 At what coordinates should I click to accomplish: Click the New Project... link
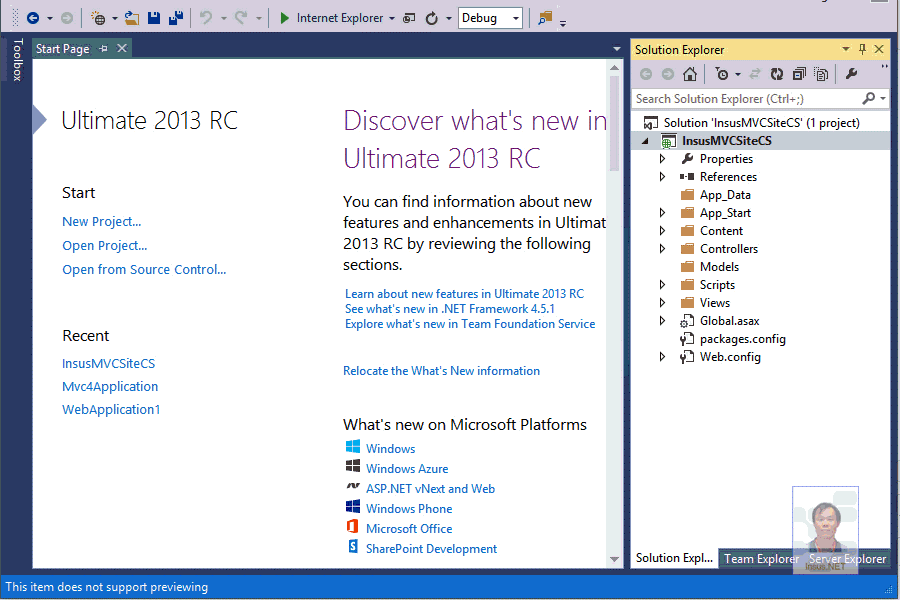[102, 222]
